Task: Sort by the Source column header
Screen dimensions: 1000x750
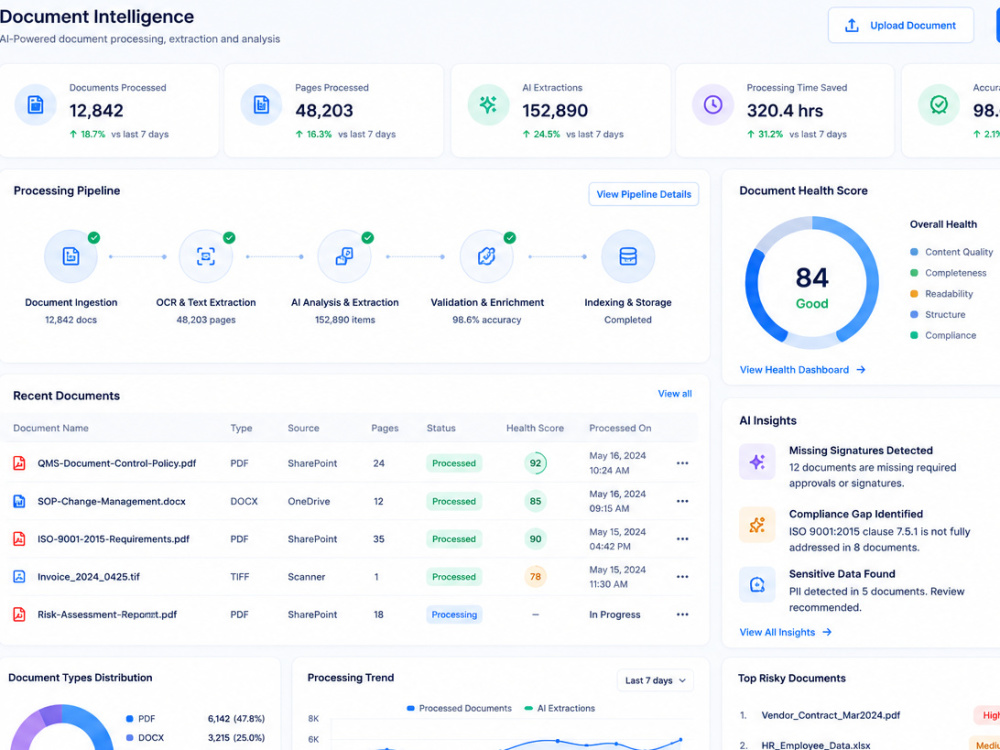Action: point(303,428)
